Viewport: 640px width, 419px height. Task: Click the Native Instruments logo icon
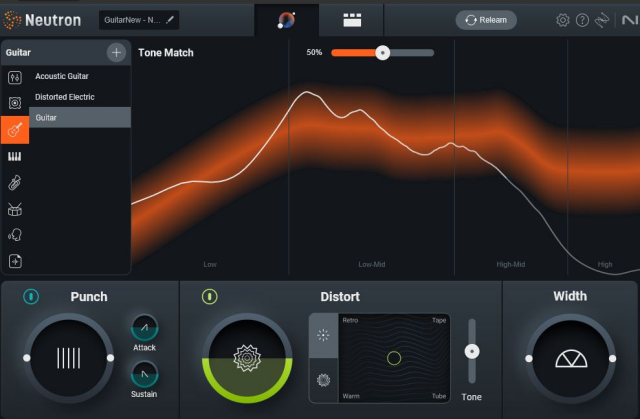pyautogui.click(x=630, y=20)
